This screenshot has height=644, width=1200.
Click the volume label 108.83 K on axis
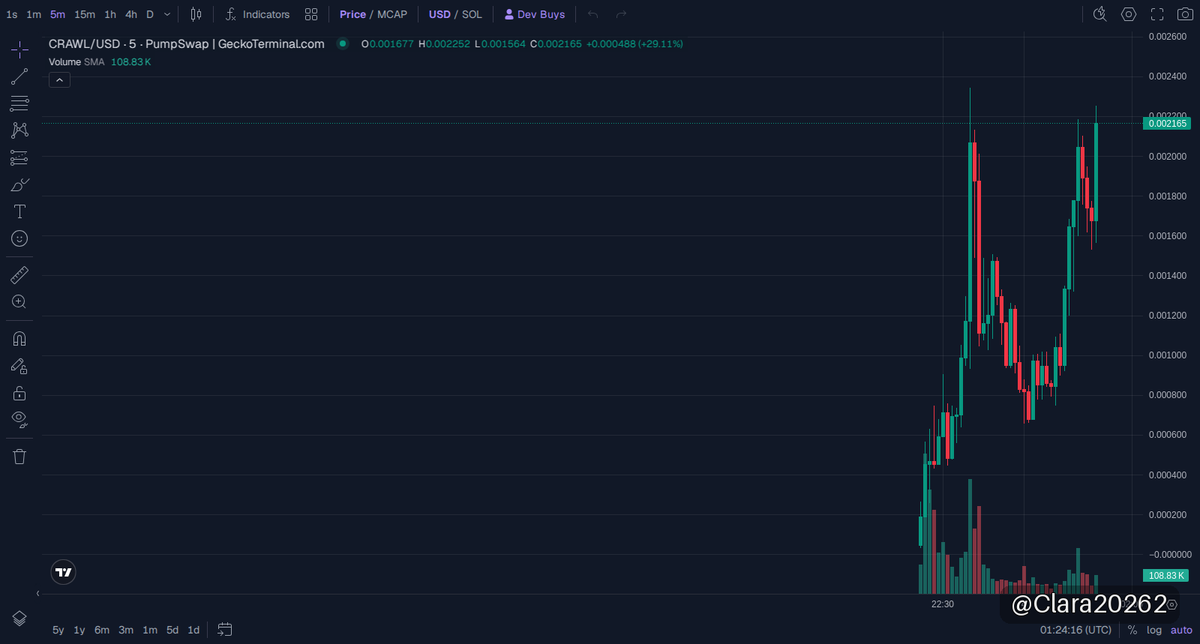[1166, 575]
